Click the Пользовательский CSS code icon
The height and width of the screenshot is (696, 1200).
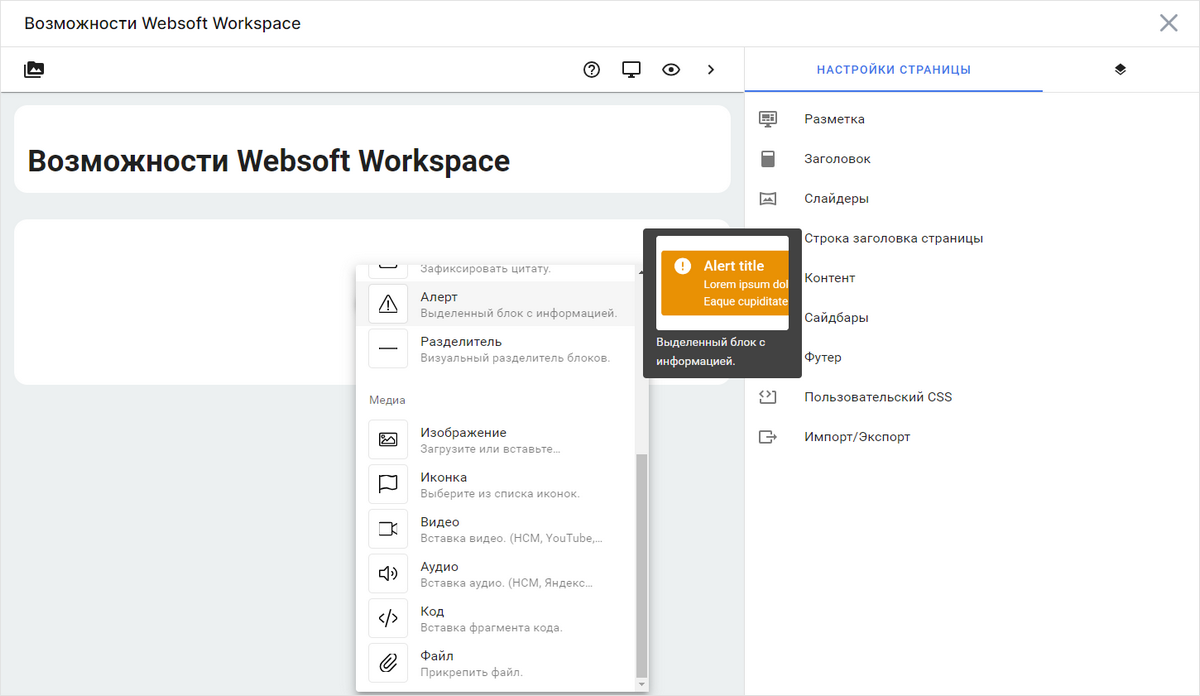pos(768,396)
